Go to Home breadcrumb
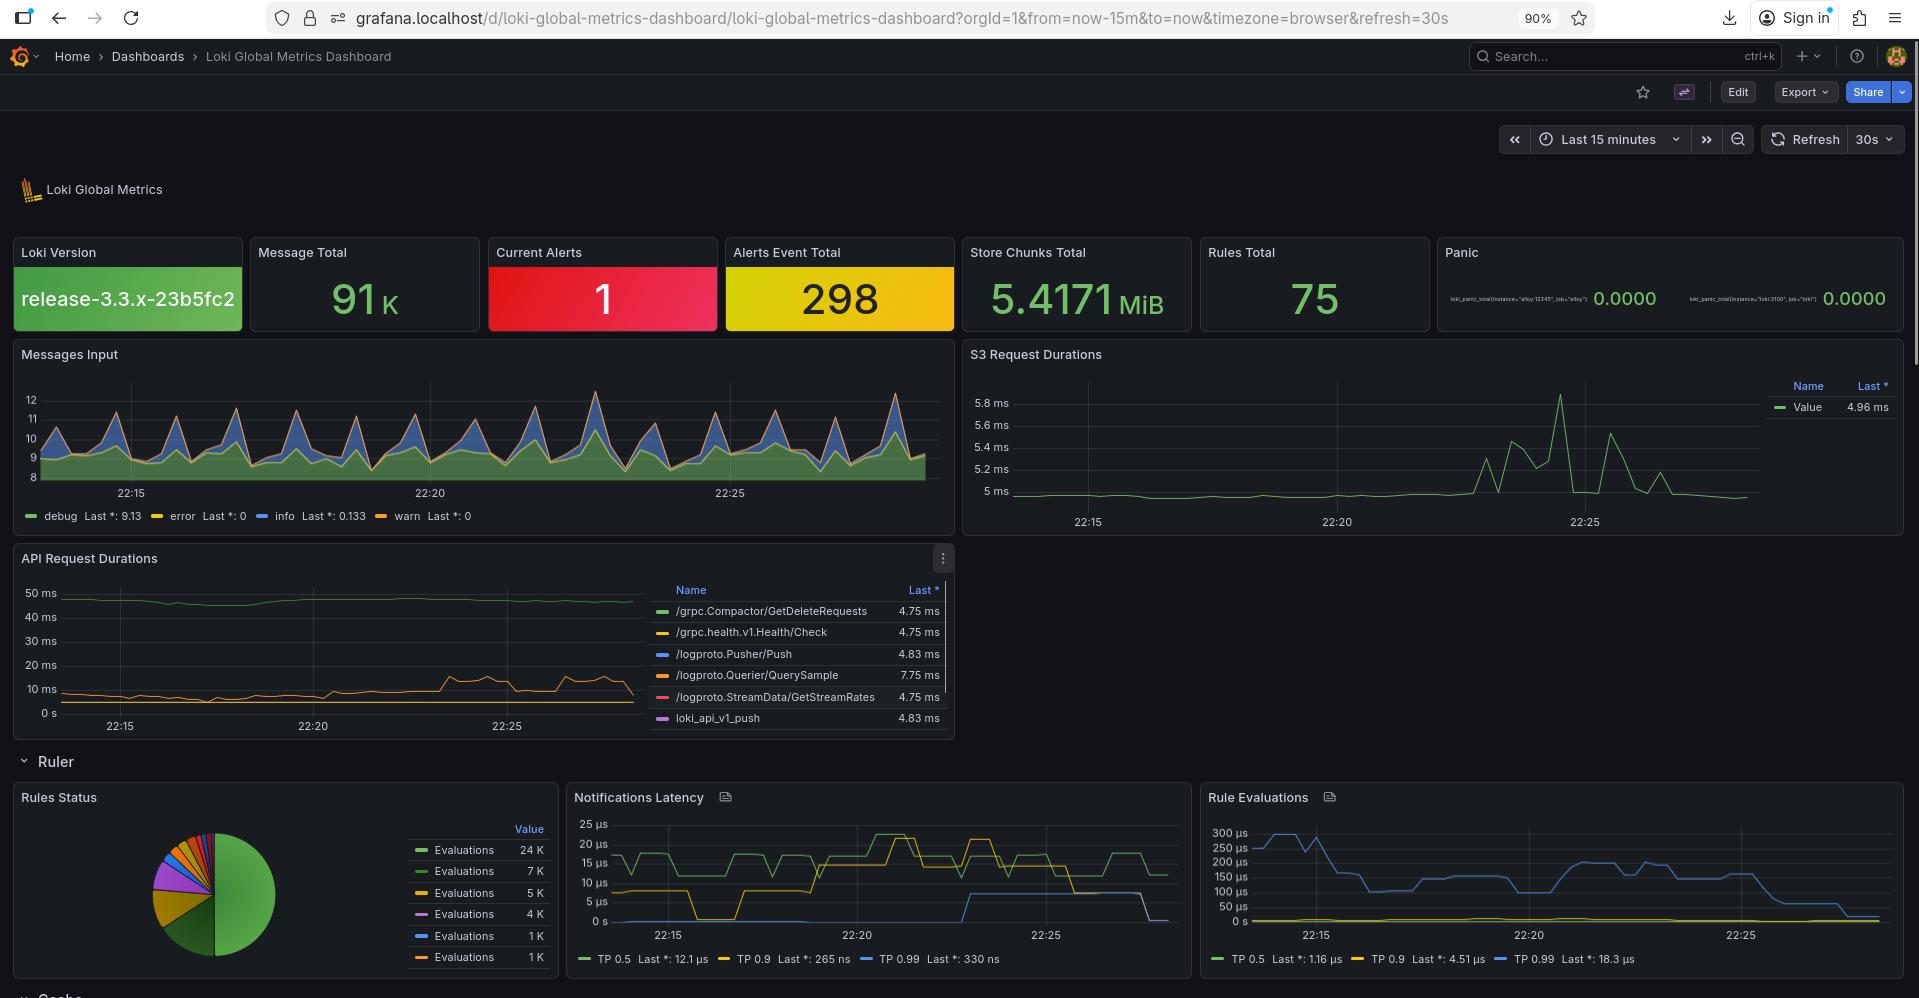This screenshot has width=1919, height=998. 72,57
